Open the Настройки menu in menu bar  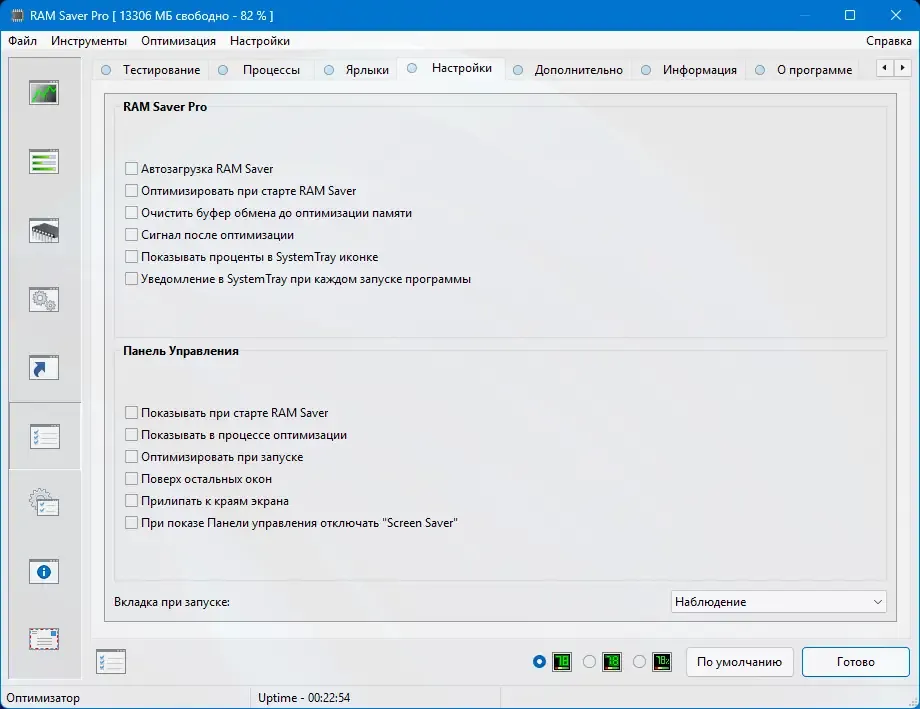(x=260, y=41)
